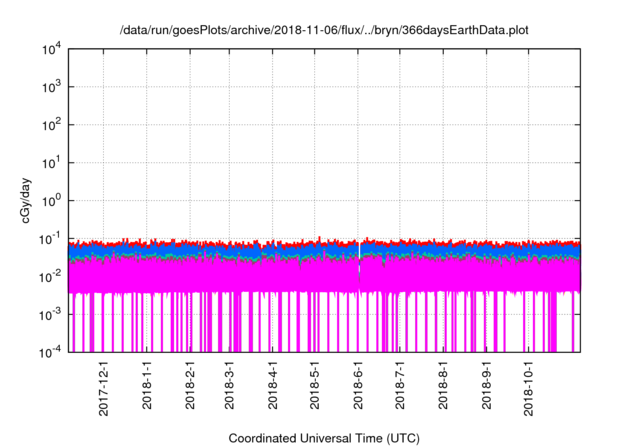
Task: Click the 2018-9-1 date label
Action: pyautogui.click(x=487, y=385)
